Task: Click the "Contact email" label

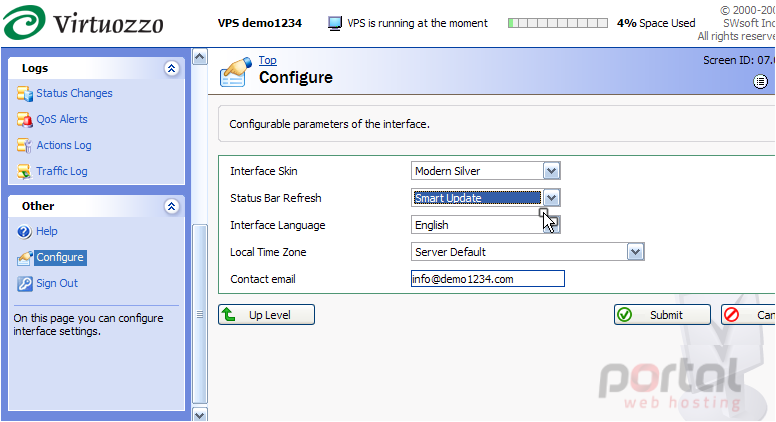Action: click(263, 279)
